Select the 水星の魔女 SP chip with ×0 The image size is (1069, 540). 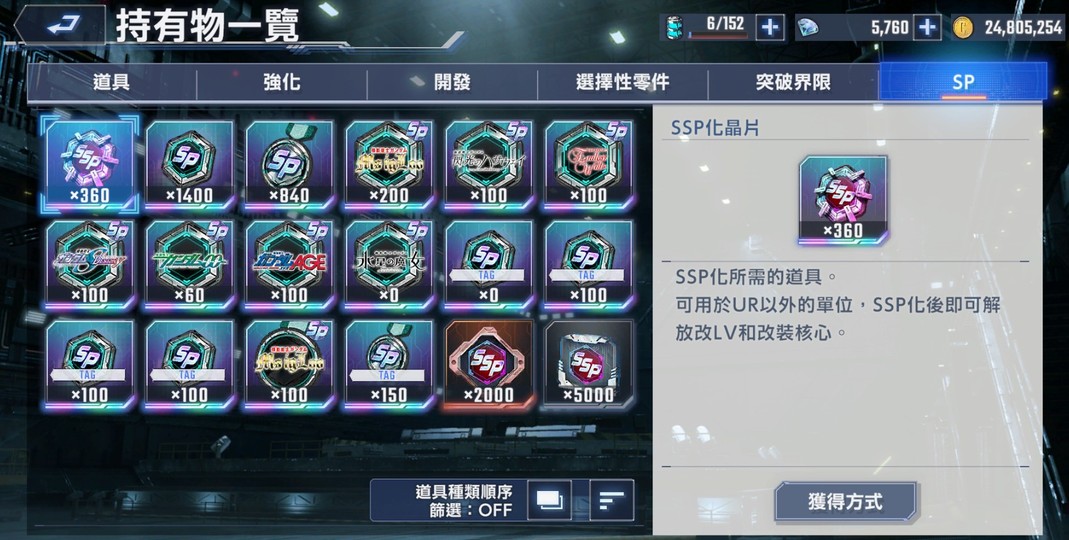[389, 265]
